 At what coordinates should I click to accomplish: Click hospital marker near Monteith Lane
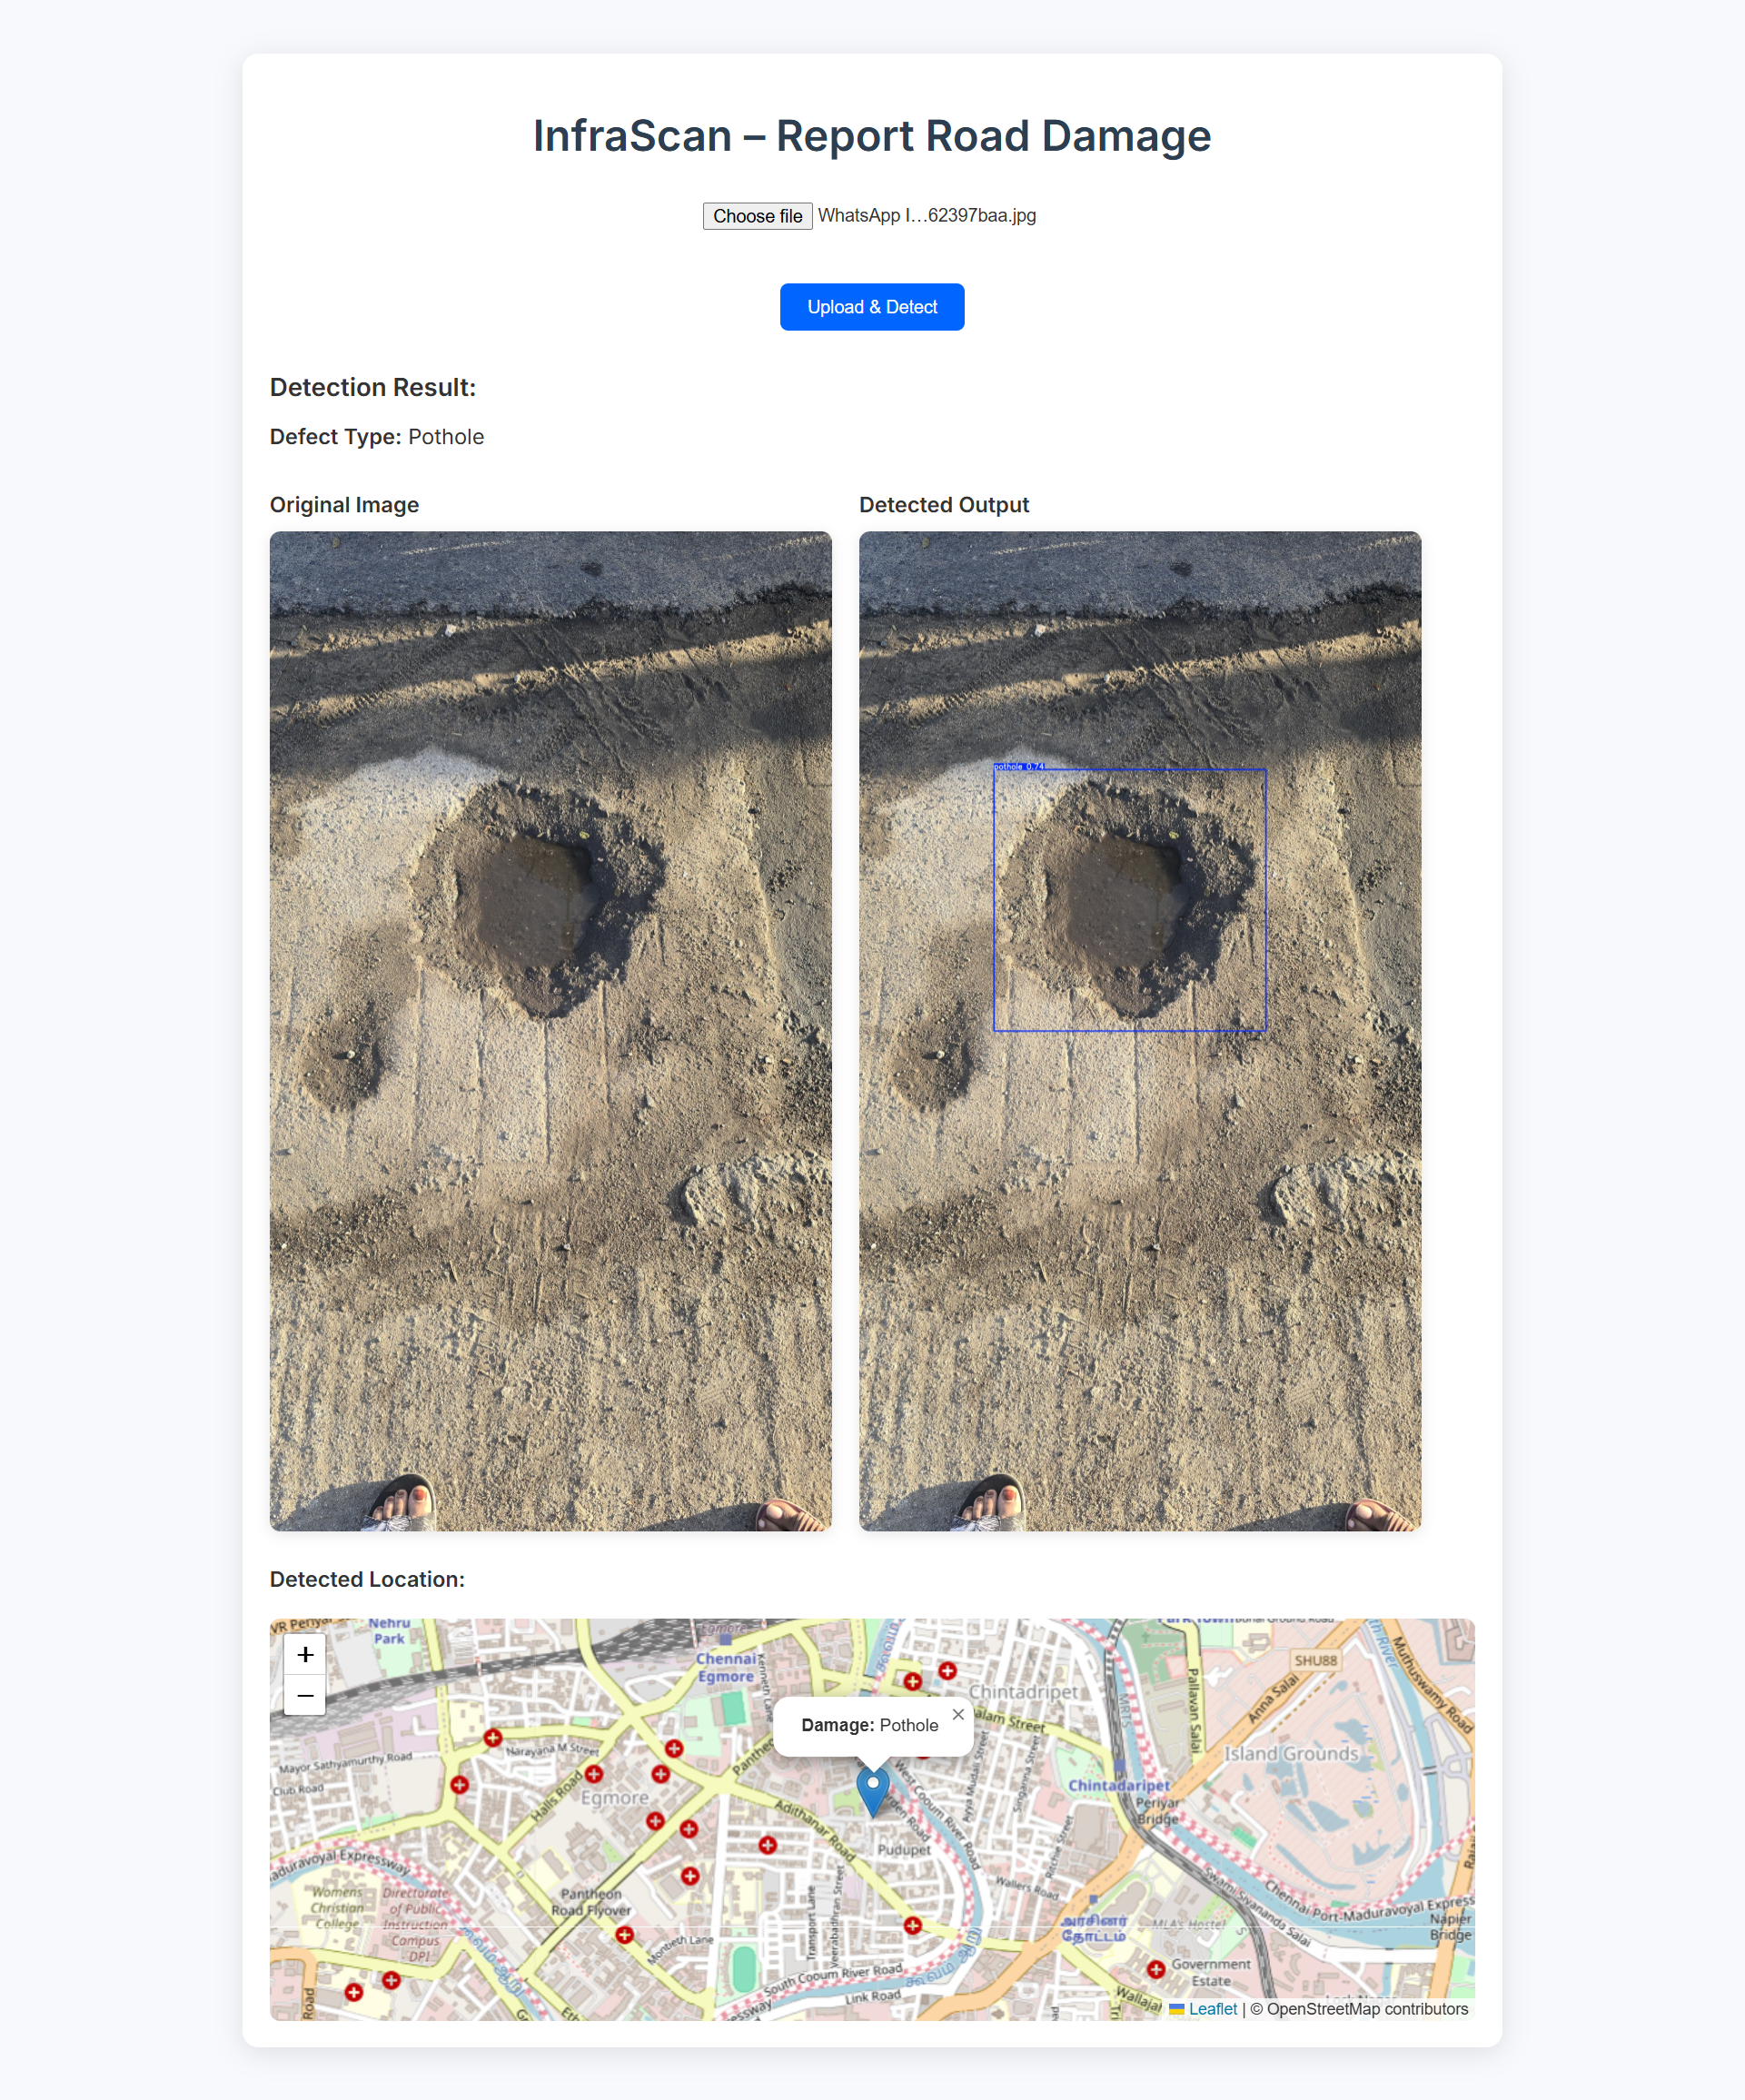click(625, 1935)
